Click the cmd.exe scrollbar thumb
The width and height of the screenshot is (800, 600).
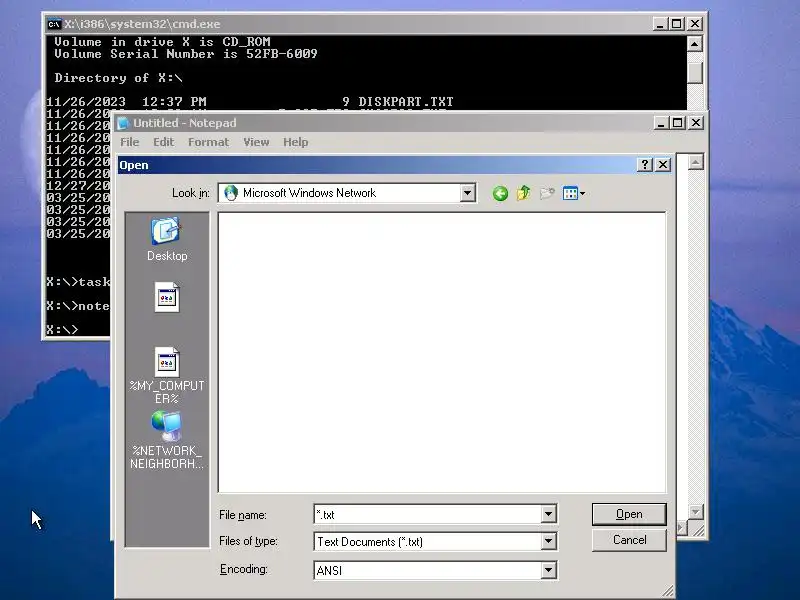(694, 72)
